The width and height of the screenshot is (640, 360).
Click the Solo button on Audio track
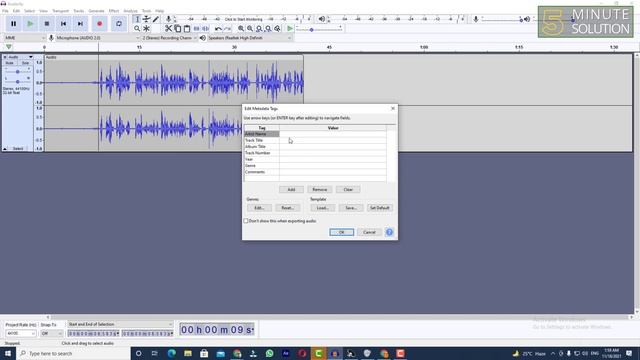pyautogui.click(x=25, y=63)
